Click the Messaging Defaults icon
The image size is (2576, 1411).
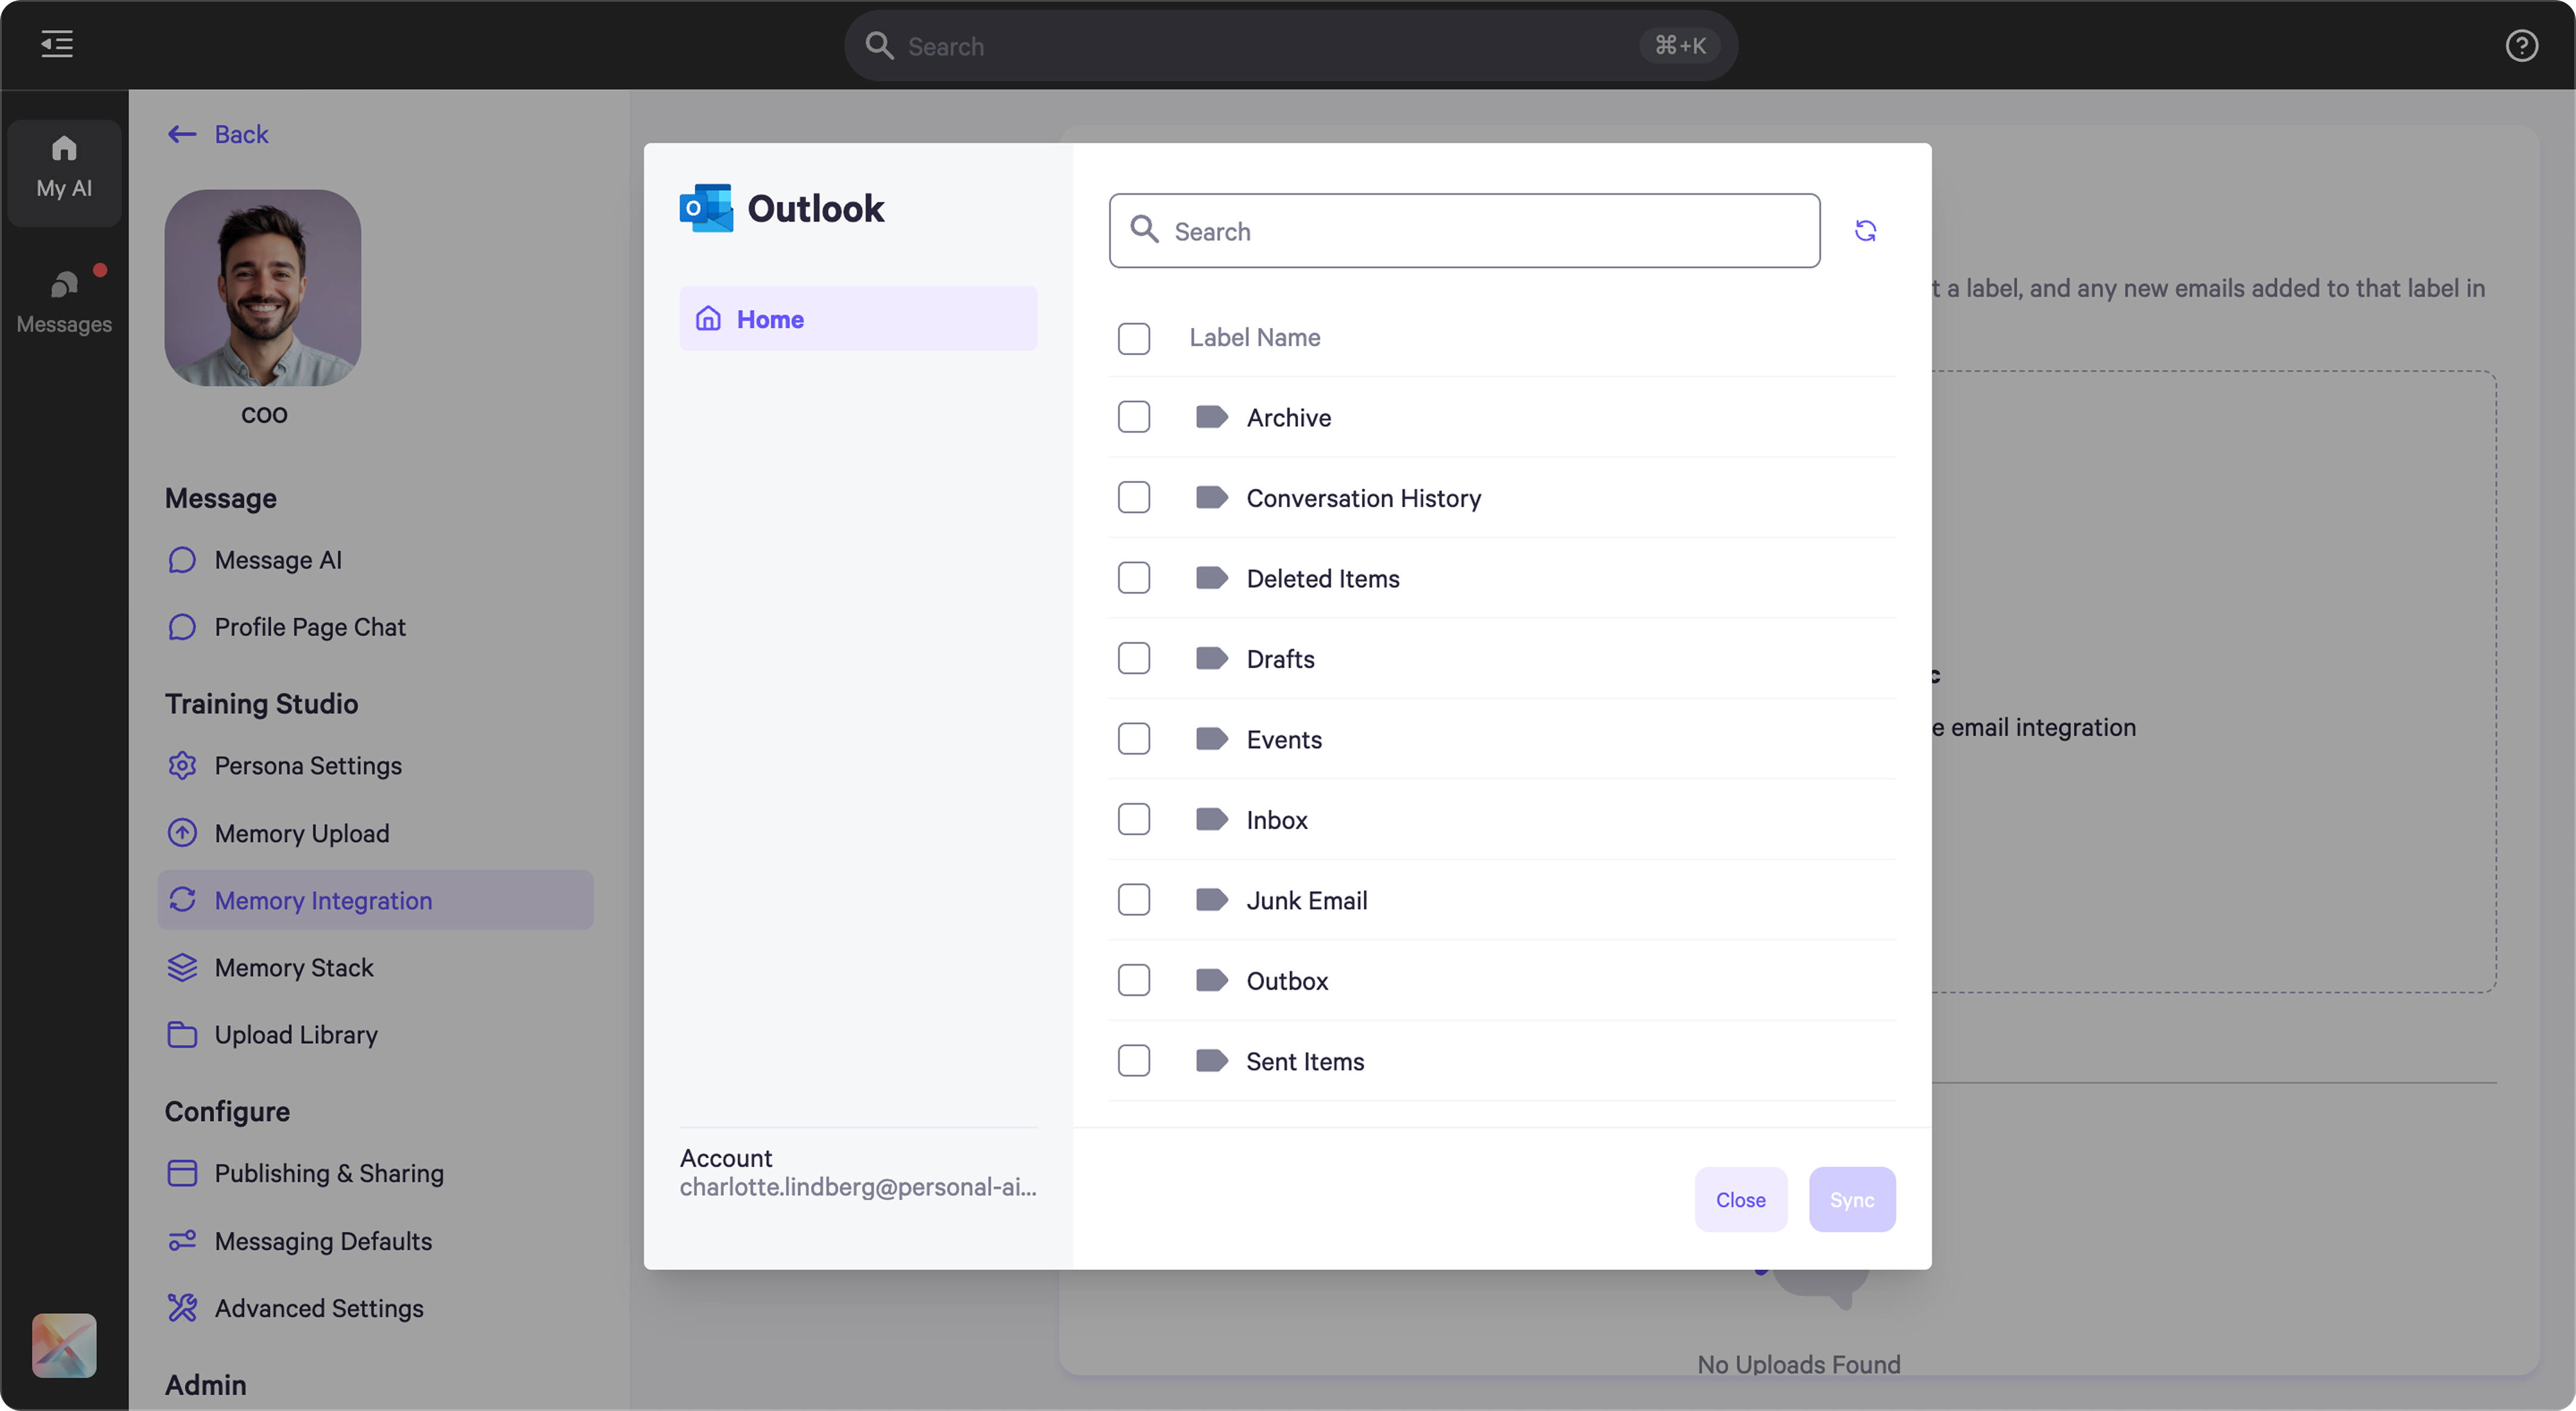pyautogui.click(x=181, y=1241)
